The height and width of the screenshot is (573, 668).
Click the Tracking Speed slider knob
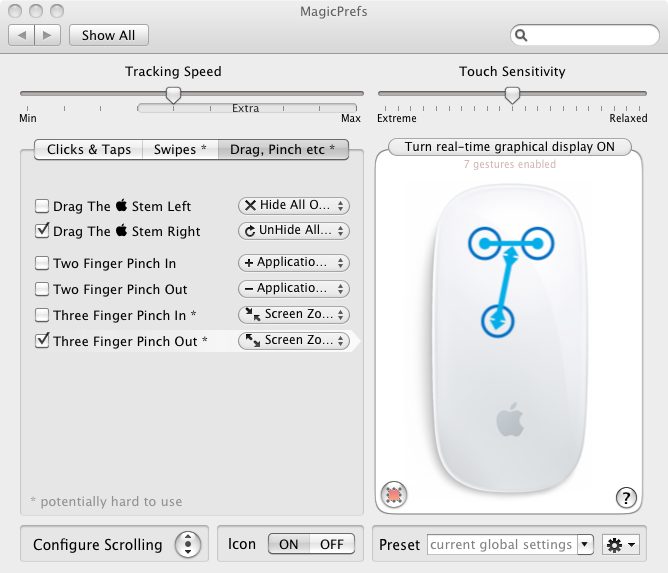pyautogui.click(x=173, y=95)
